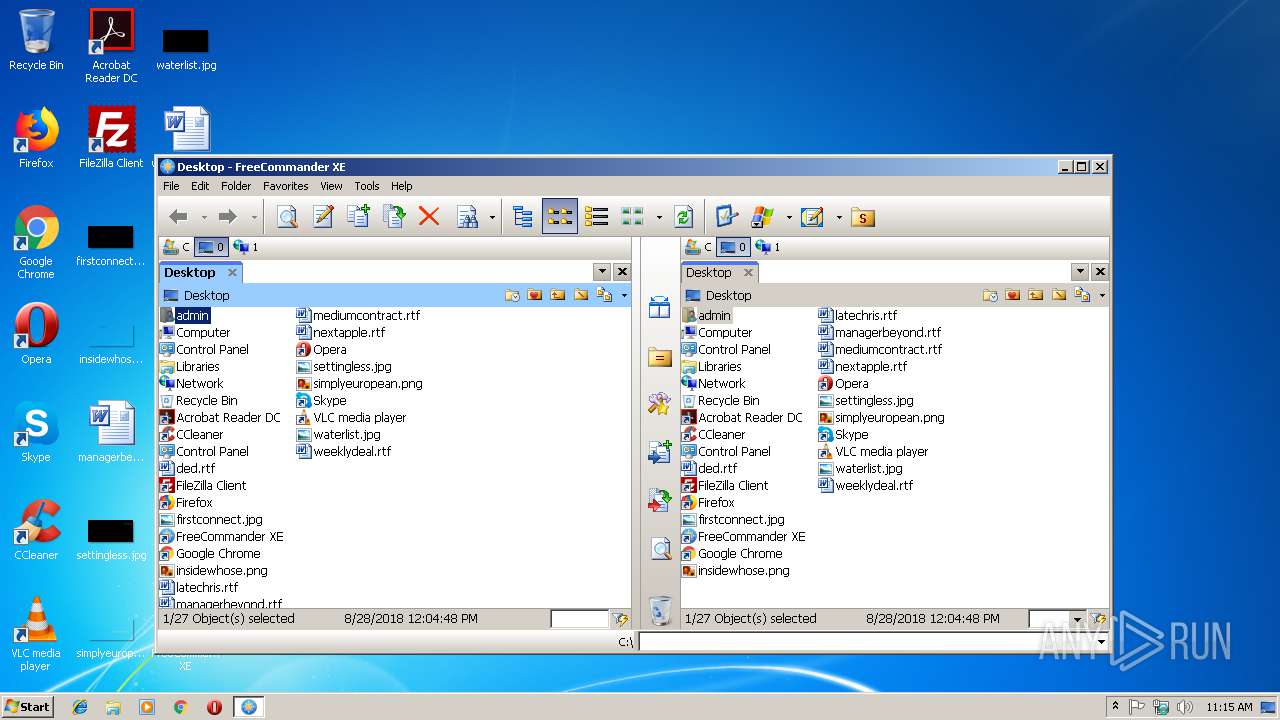This screenshot has width=1280, height=720.
Task: Open right panel tab list dropdown
Action: pos(1079,272)
